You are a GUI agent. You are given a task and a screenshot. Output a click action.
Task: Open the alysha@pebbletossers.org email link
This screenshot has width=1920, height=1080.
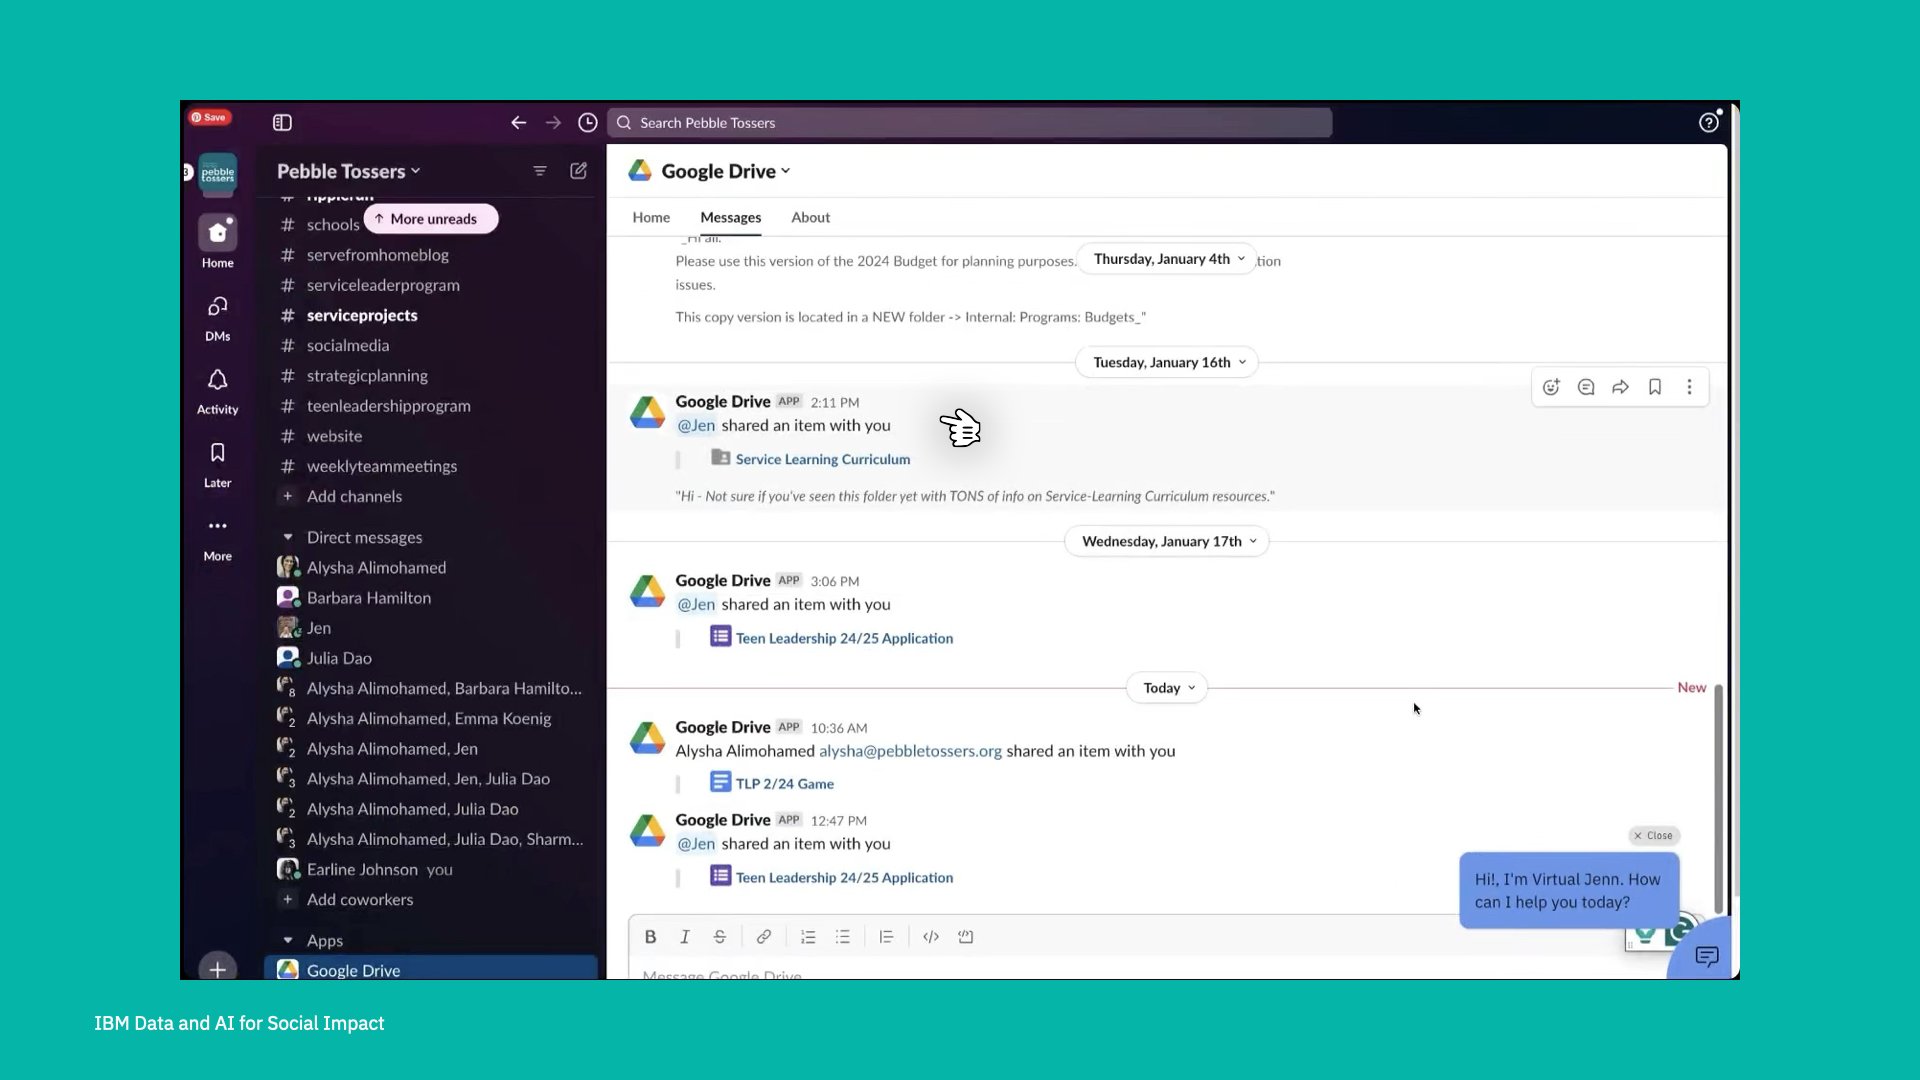tap(910, 751)
